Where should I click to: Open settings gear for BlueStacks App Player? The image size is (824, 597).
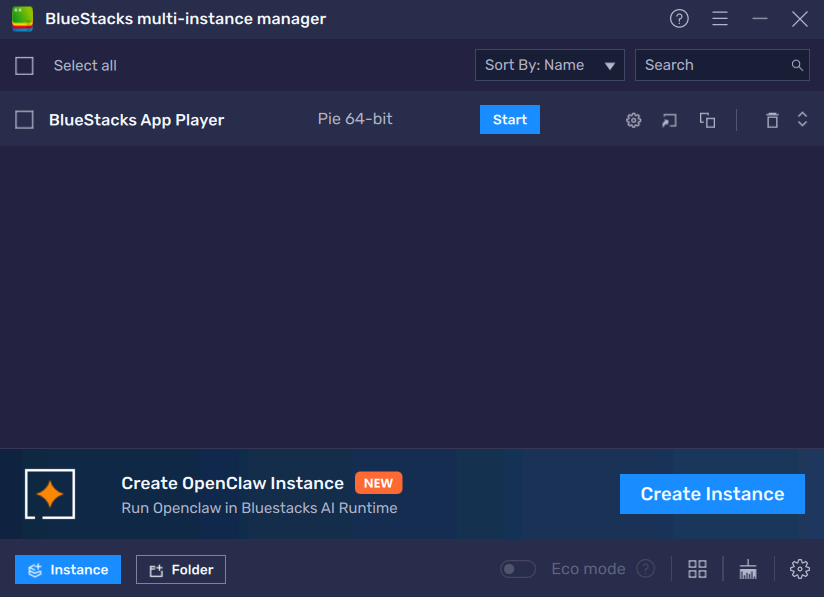(x=633, y=120)
